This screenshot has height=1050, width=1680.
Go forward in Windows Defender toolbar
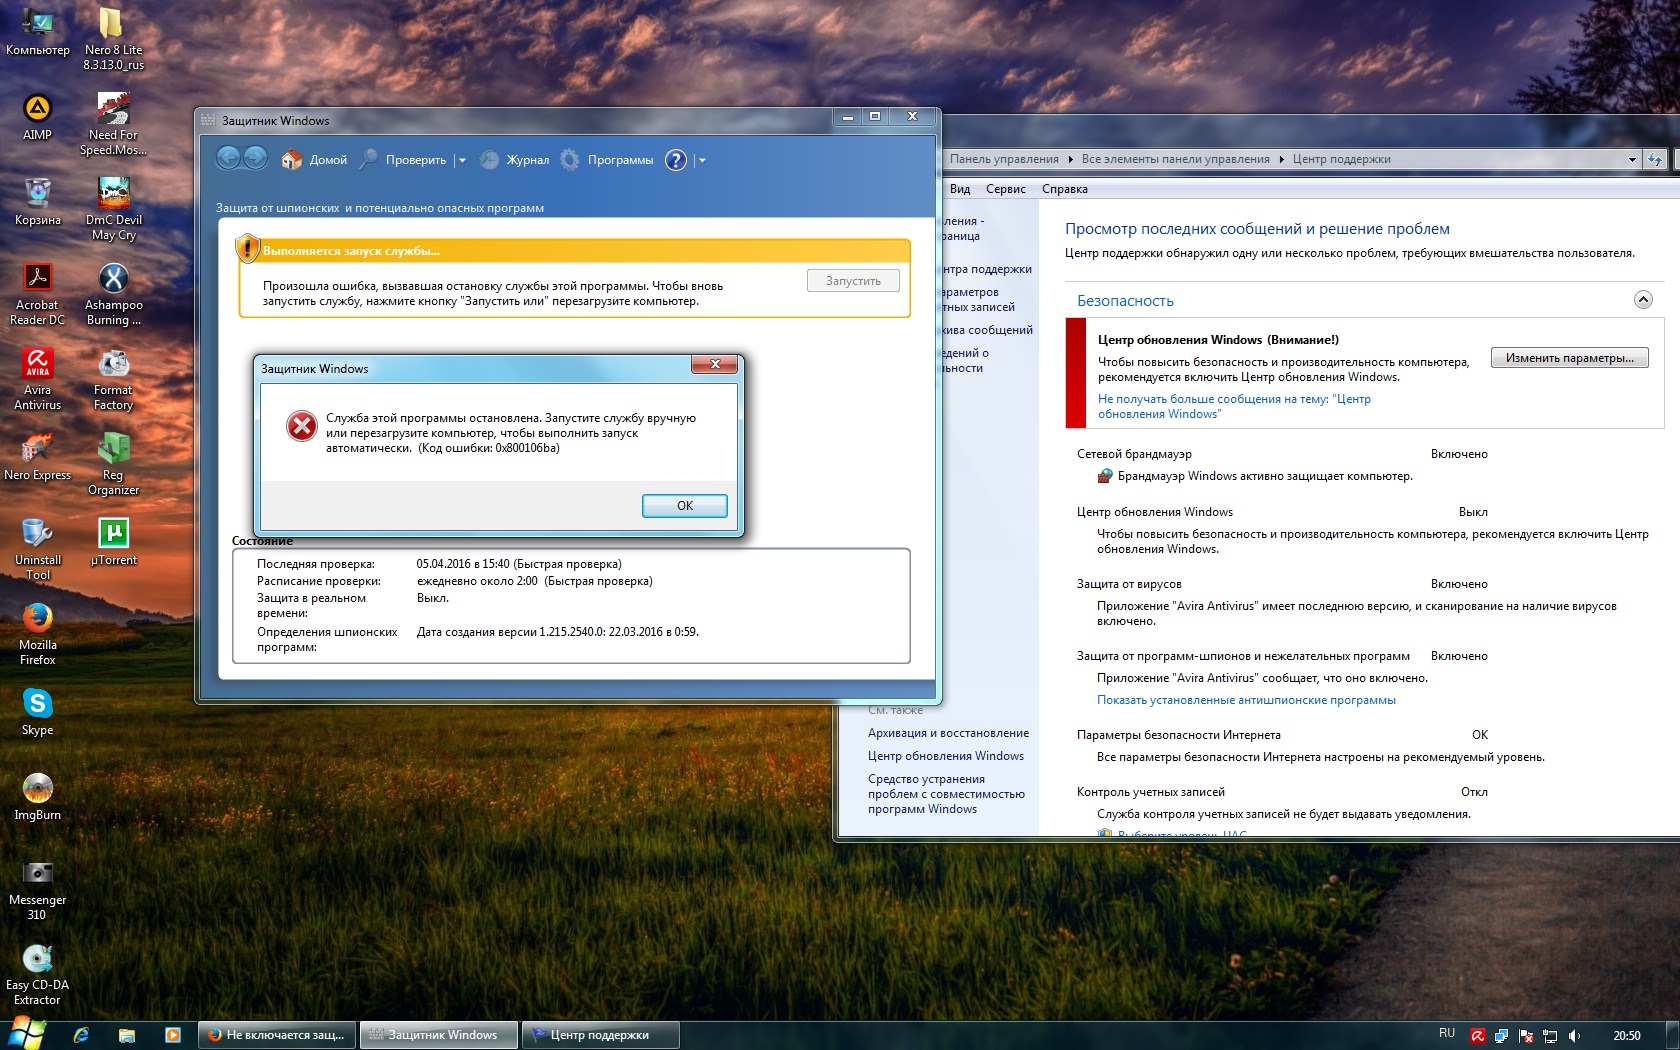click(x=256, y=158)
